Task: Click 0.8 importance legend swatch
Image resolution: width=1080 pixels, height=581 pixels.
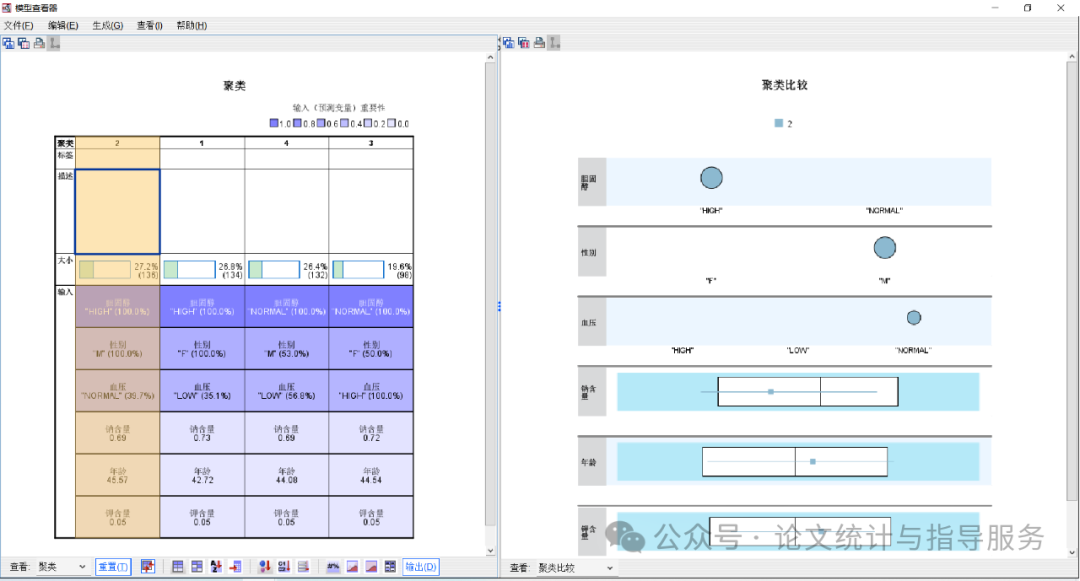Action: (x=298, y=123)
